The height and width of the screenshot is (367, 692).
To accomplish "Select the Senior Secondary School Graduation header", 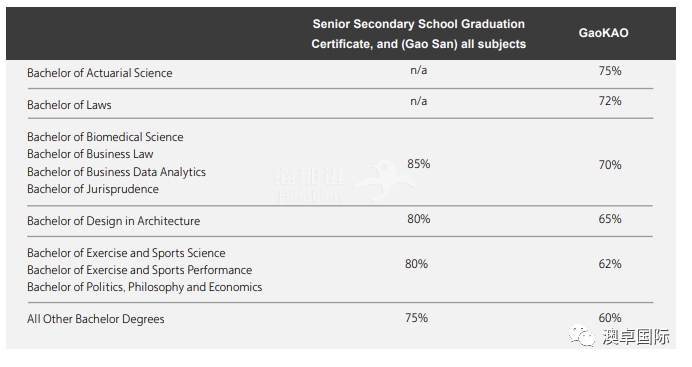I will coord(418,34).
